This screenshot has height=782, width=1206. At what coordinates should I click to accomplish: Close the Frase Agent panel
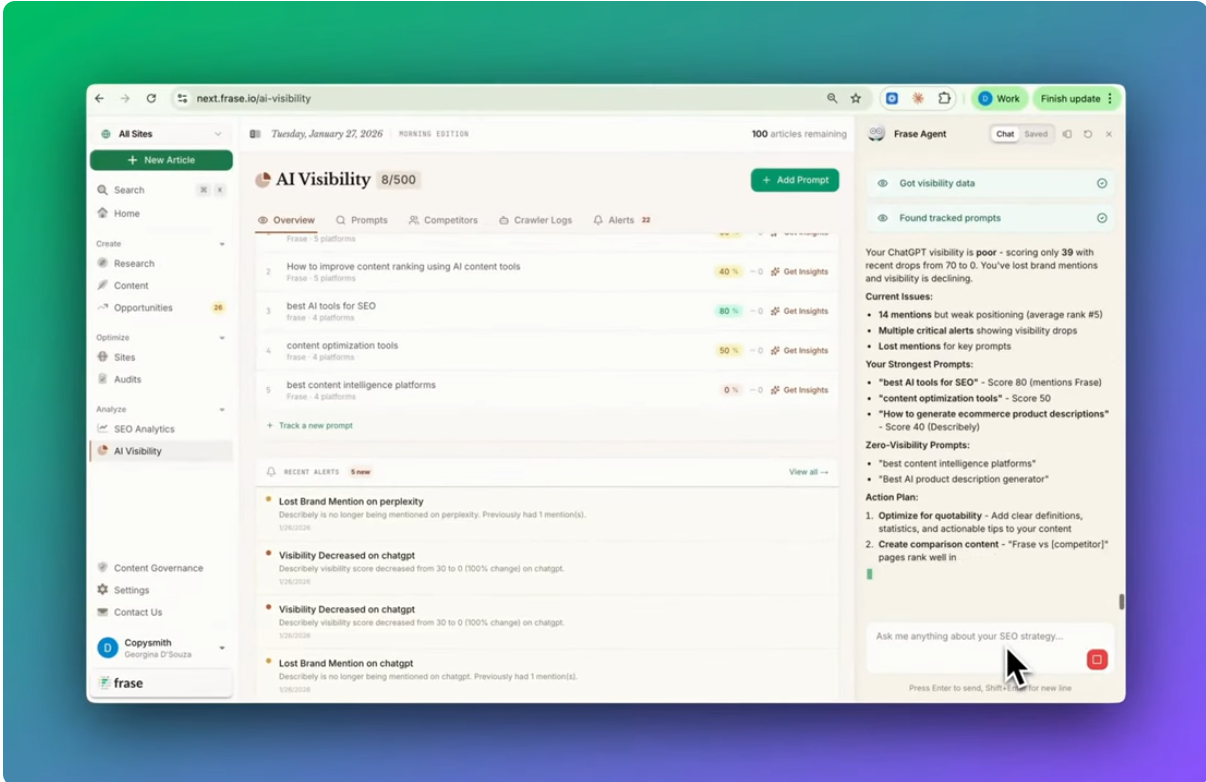(x=1109, y=134)
